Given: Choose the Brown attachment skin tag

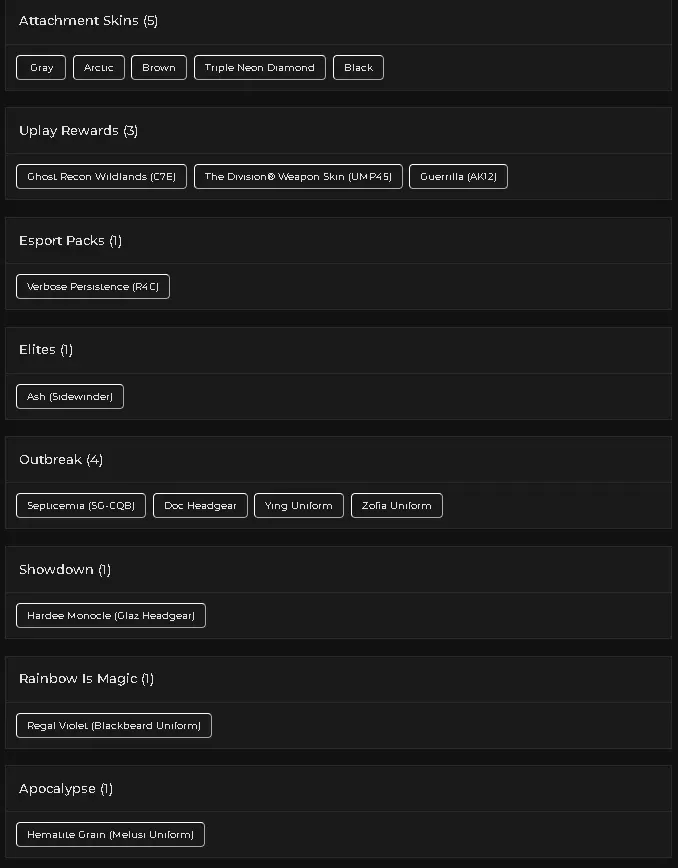Looking at the screenshot, I should coord(158,68).
